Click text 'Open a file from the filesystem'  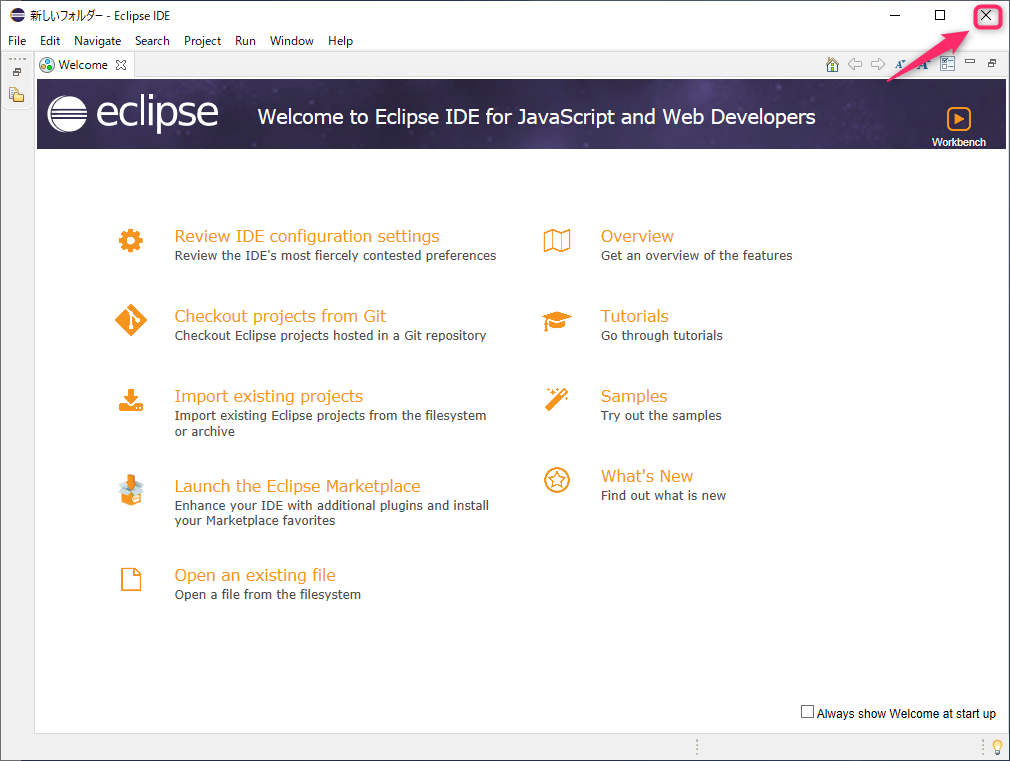click(267, 595)
